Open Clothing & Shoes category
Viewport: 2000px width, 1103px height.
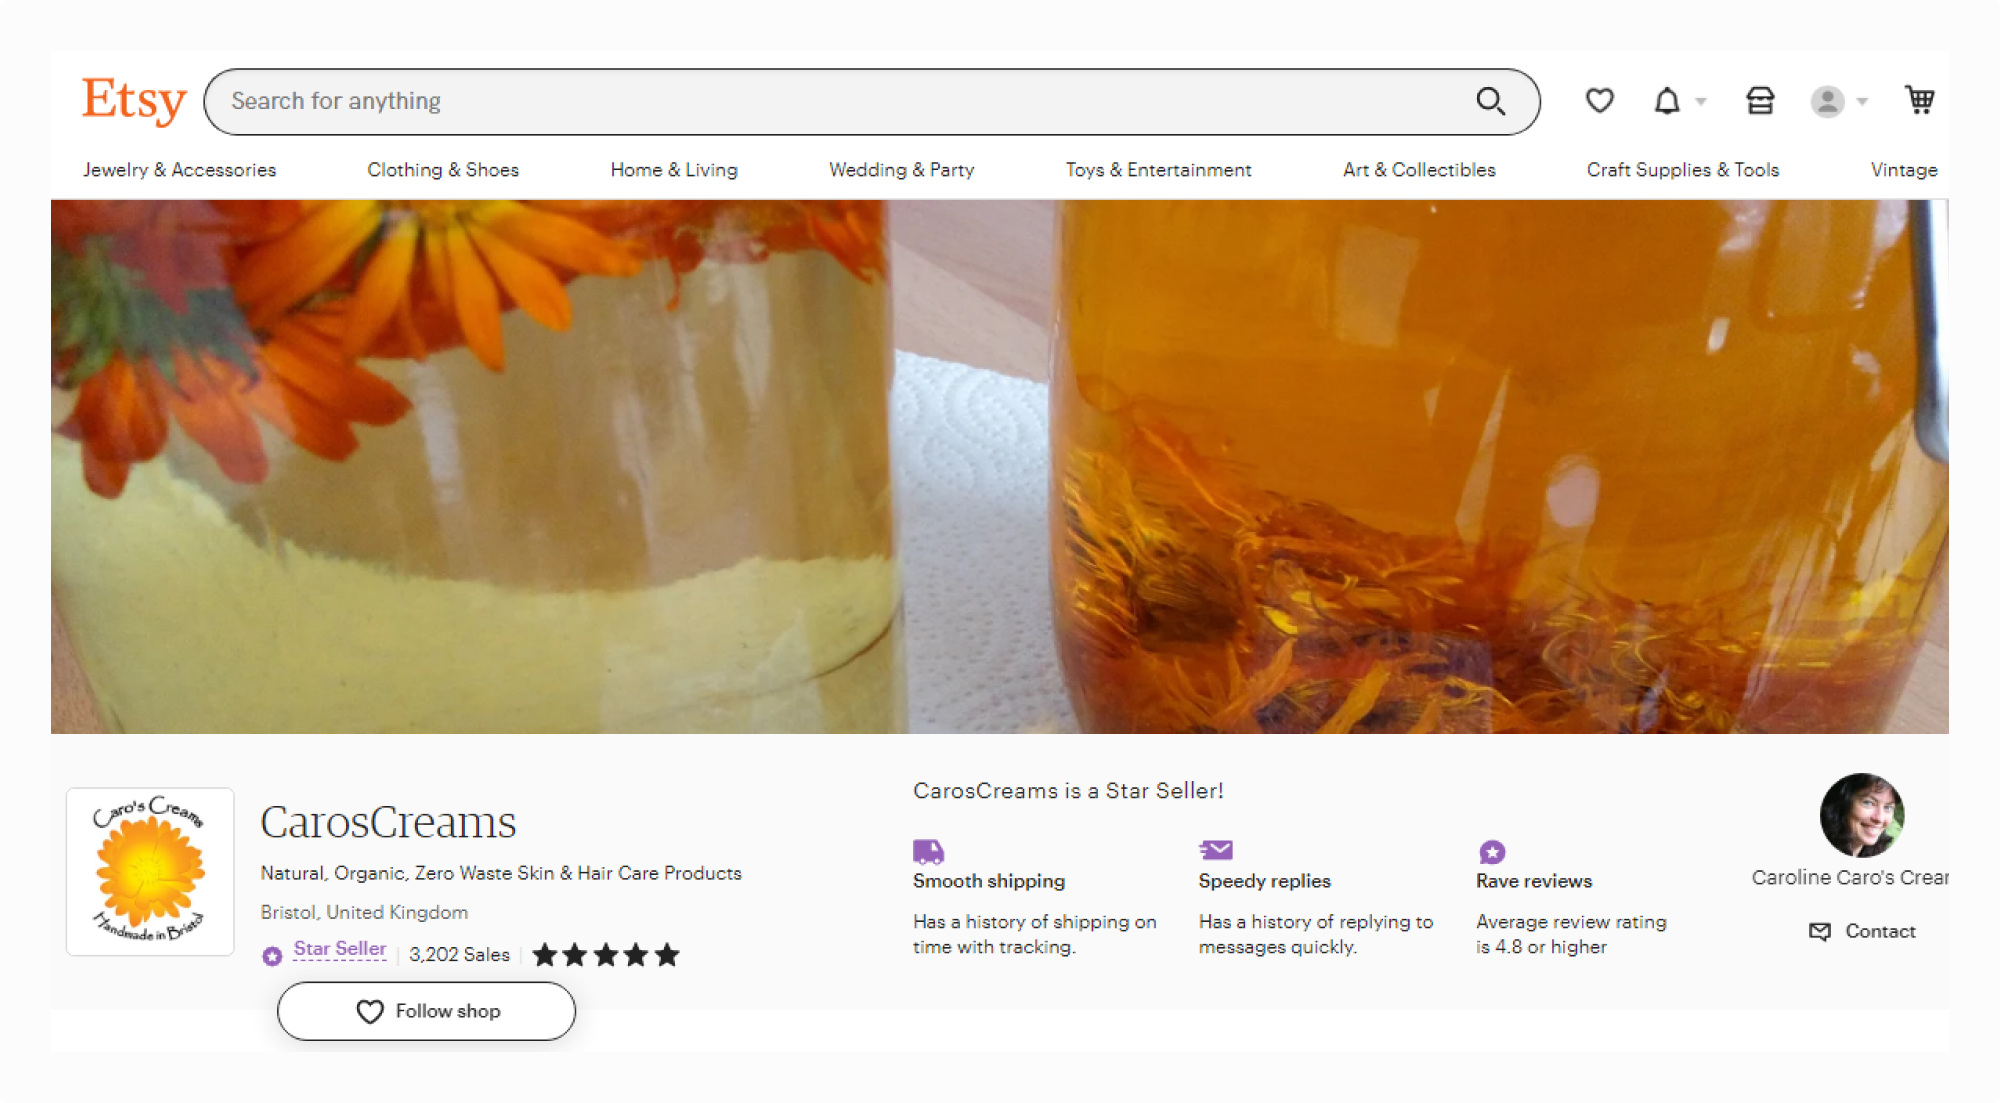(443, 170)
